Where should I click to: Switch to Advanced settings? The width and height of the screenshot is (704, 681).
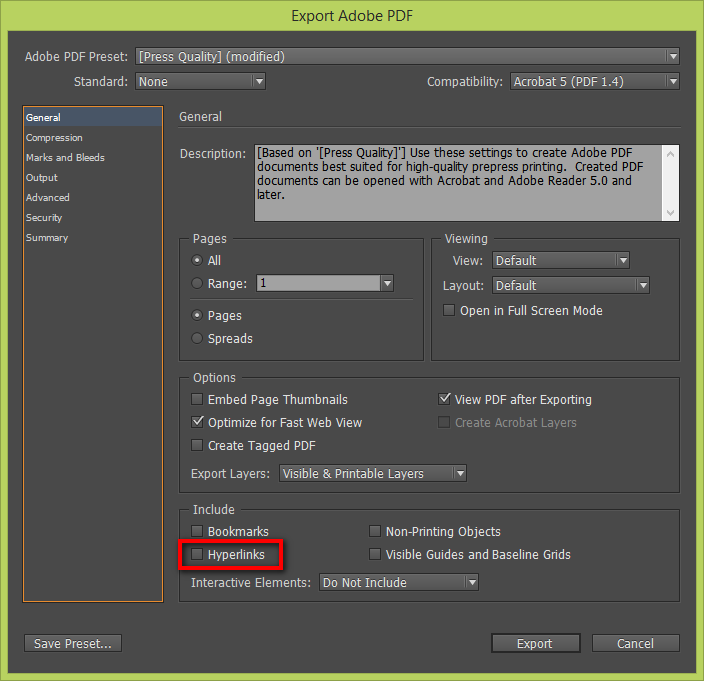click(93, 198)
